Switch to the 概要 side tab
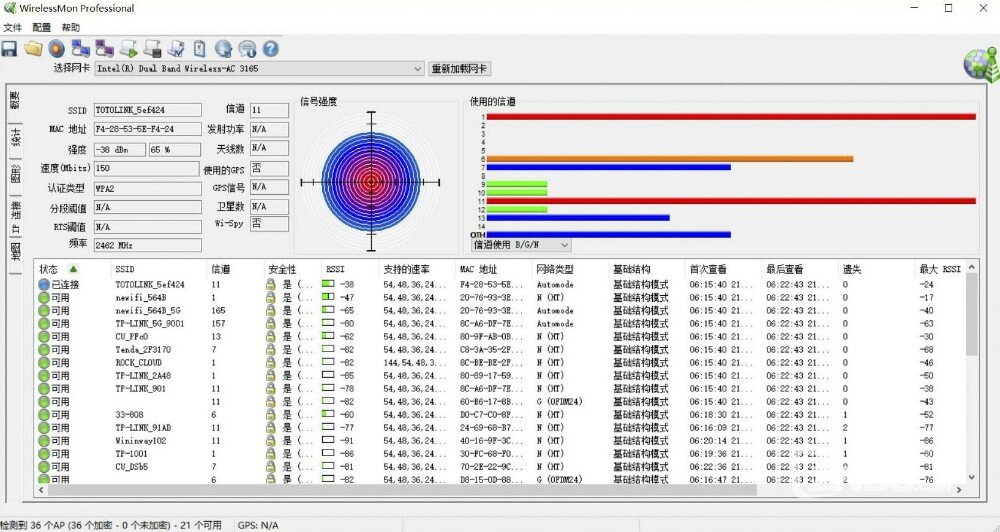Viewport: 1000px width, 532px height. [15, 101]
